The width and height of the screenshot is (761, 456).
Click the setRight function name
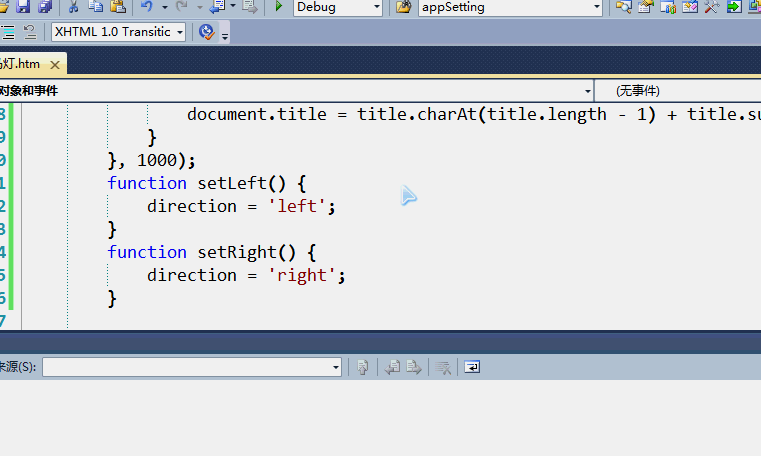(237, 253)
